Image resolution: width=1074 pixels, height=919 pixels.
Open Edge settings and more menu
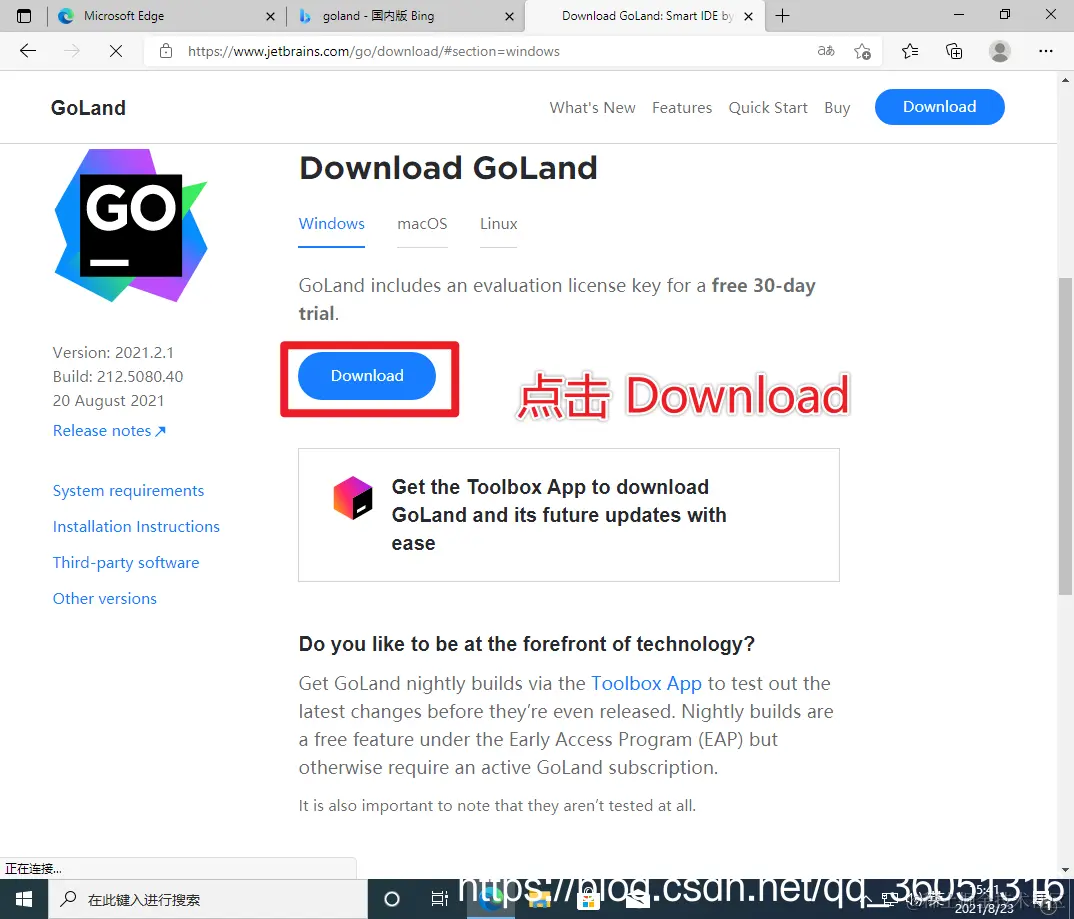[x=1045, y=51]
